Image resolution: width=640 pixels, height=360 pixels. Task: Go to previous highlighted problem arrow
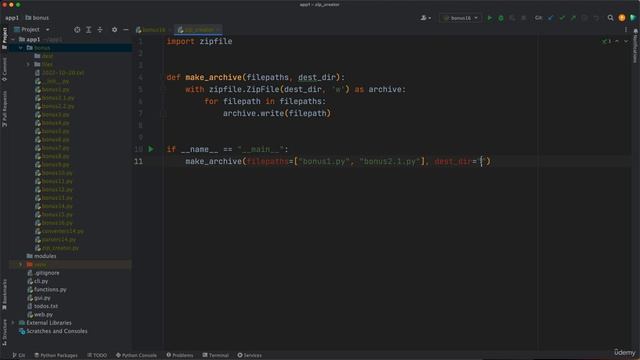point(617,41)
